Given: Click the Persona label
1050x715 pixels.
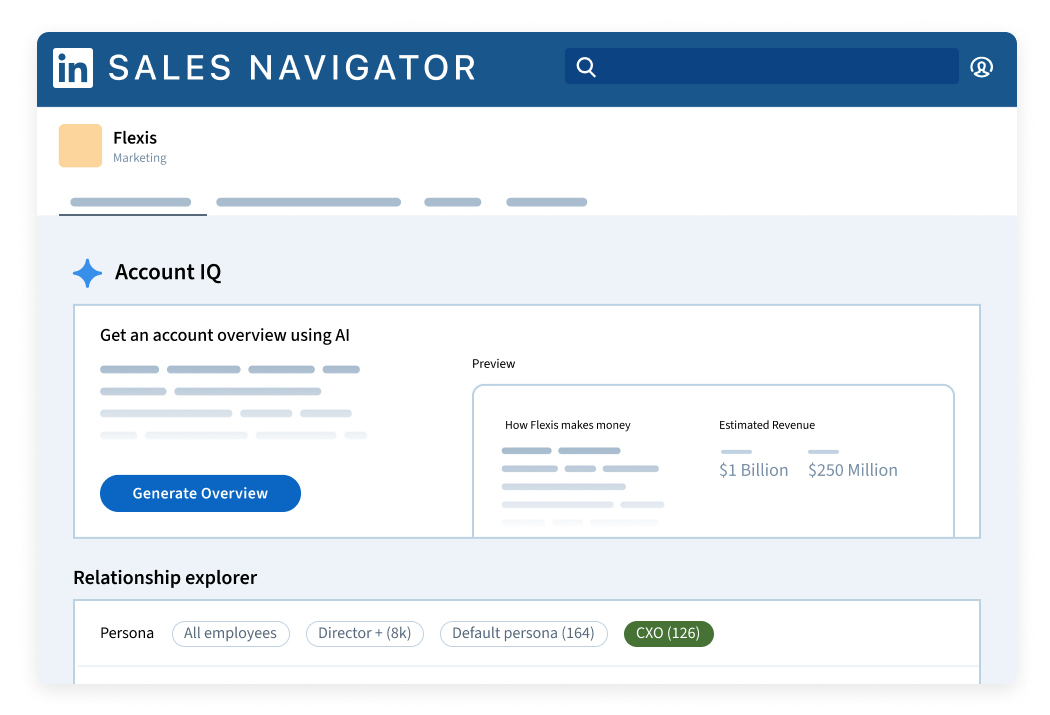Looking at the screenshot, I should (x=127, y=633).
